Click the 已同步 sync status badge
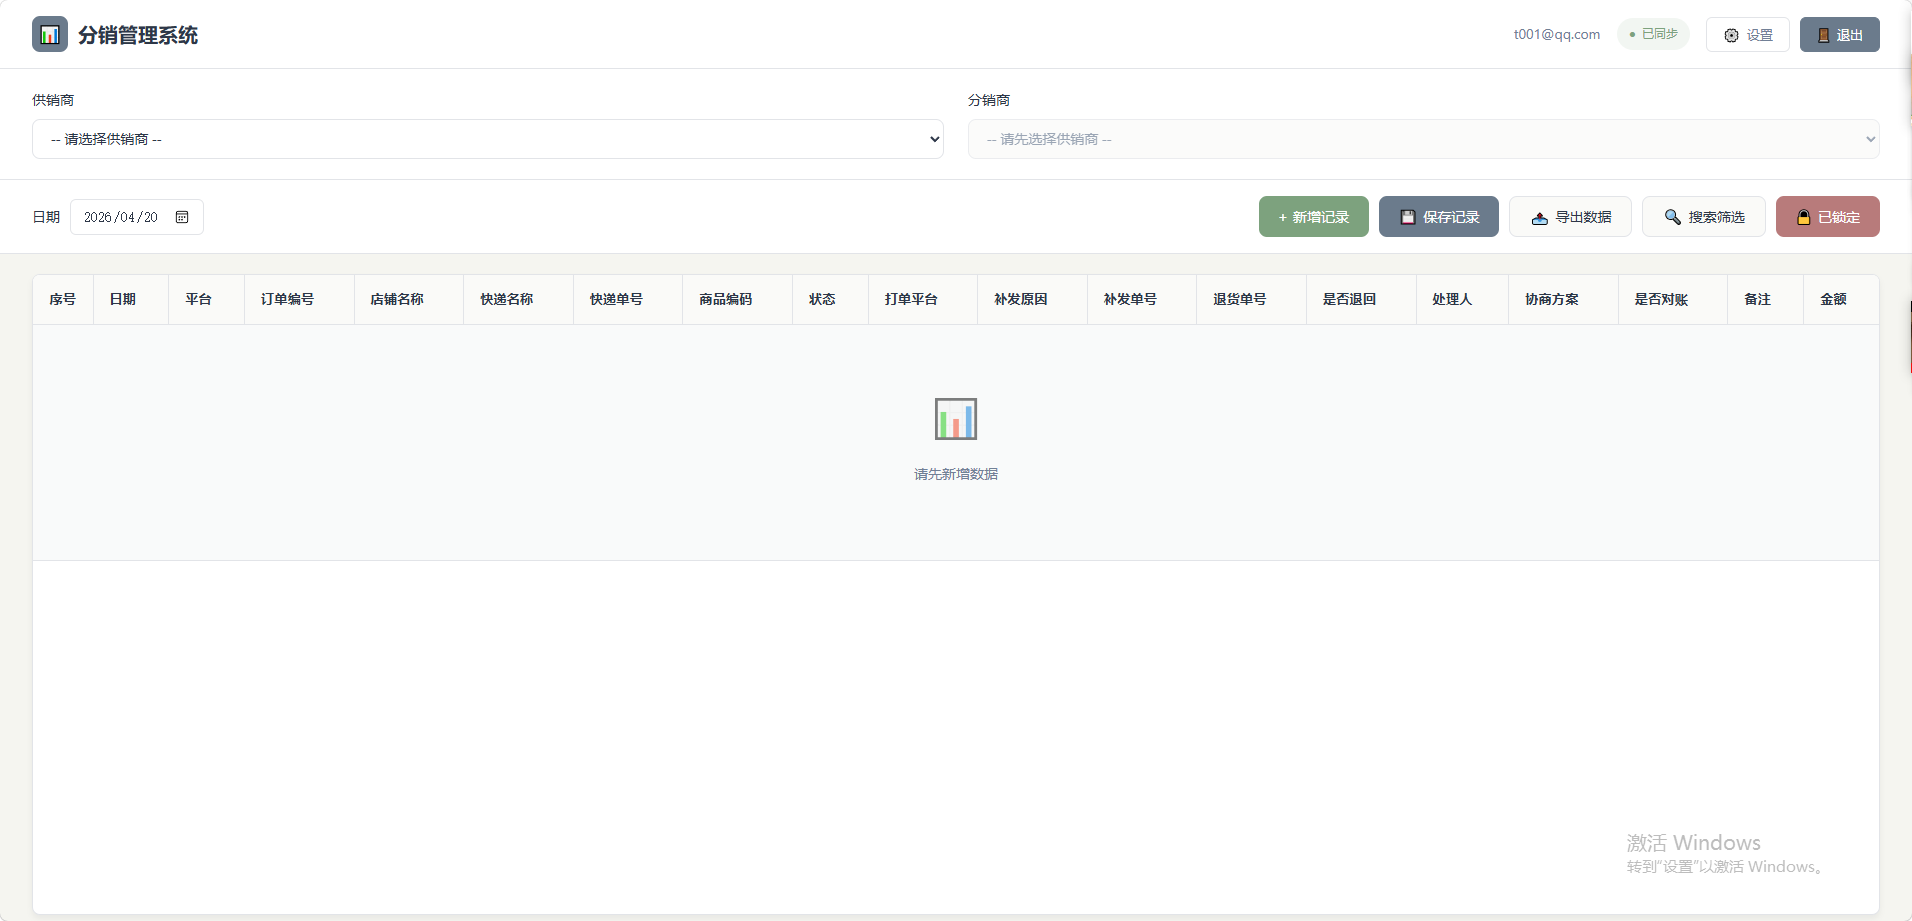This screenshot has height=921, width=1912. tap(1653, 34)
